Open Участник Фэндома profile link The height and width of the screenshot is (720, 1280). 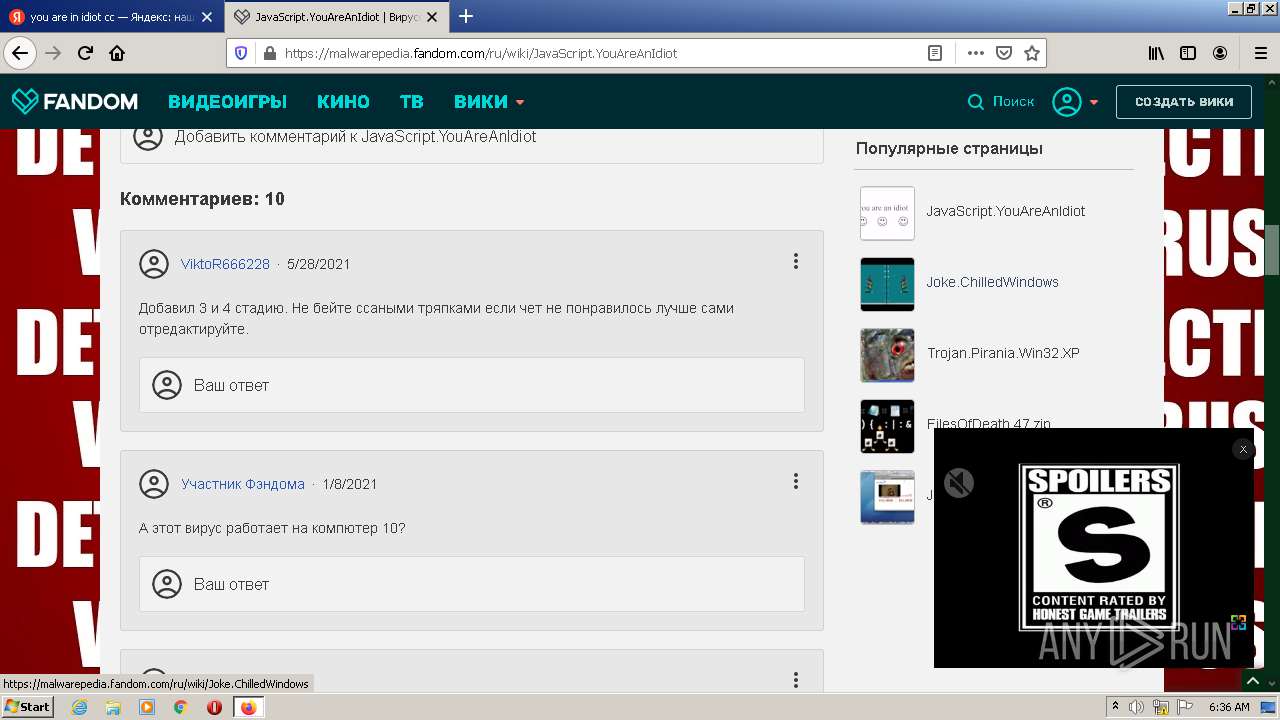(243, 484)
